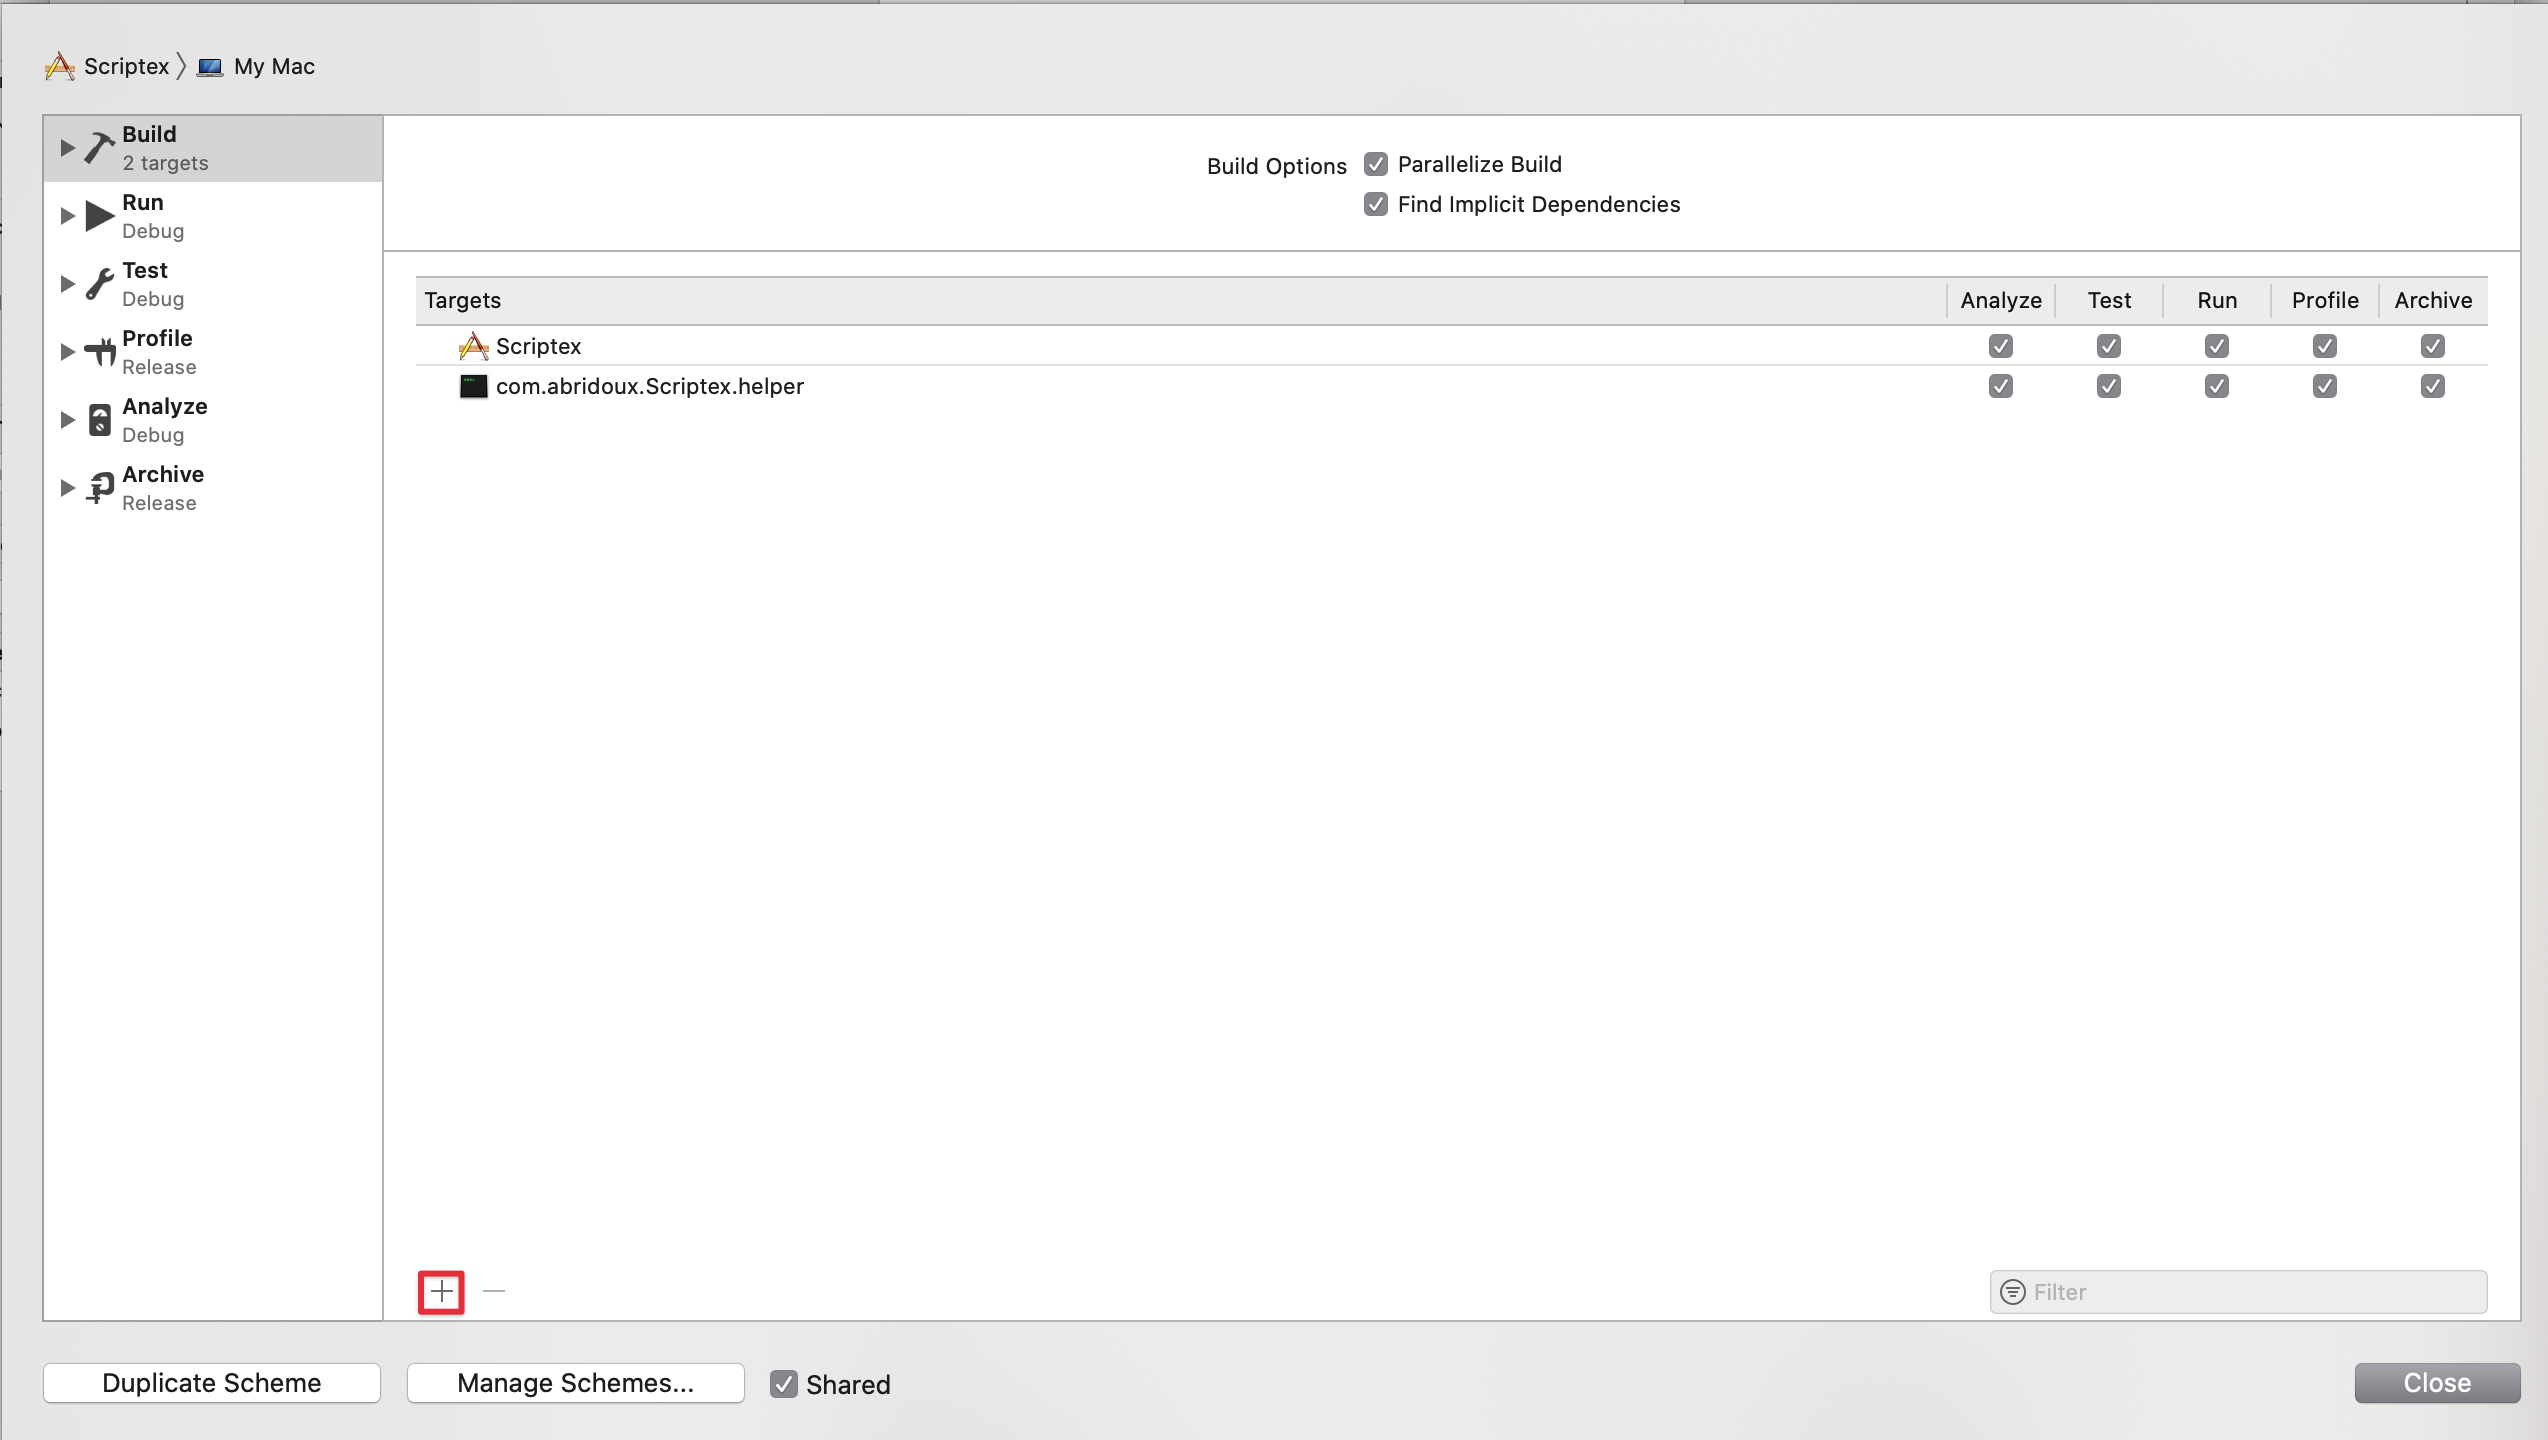The height and width of the screenshot is (1440, 2548).
Task: Select the Profile action in sidebar
Action: [157, 351]
